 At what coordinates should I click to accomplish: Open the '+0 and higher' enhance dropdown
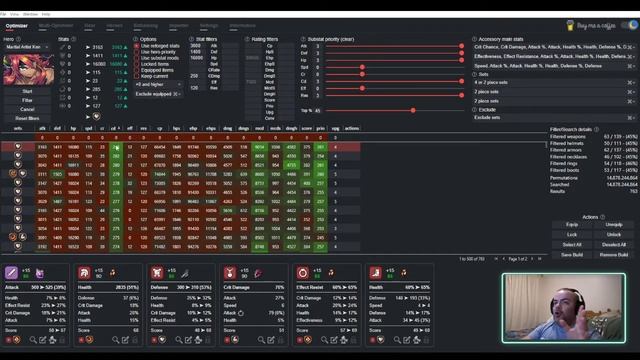point(158,84)
